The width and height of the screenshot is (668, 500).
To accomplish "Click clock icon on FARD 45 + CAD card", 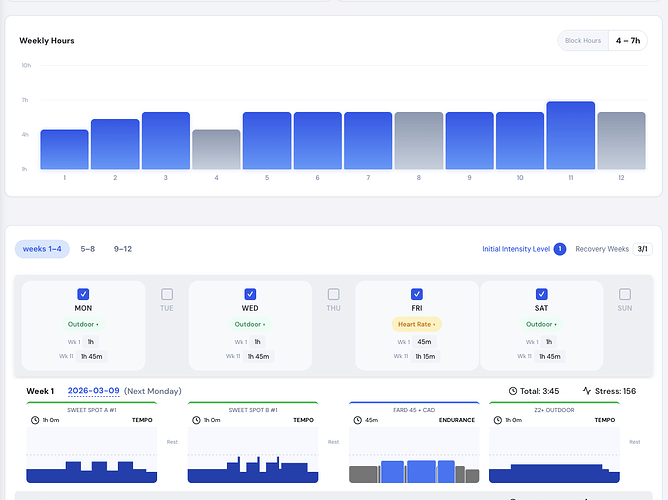I will [357, 421].
